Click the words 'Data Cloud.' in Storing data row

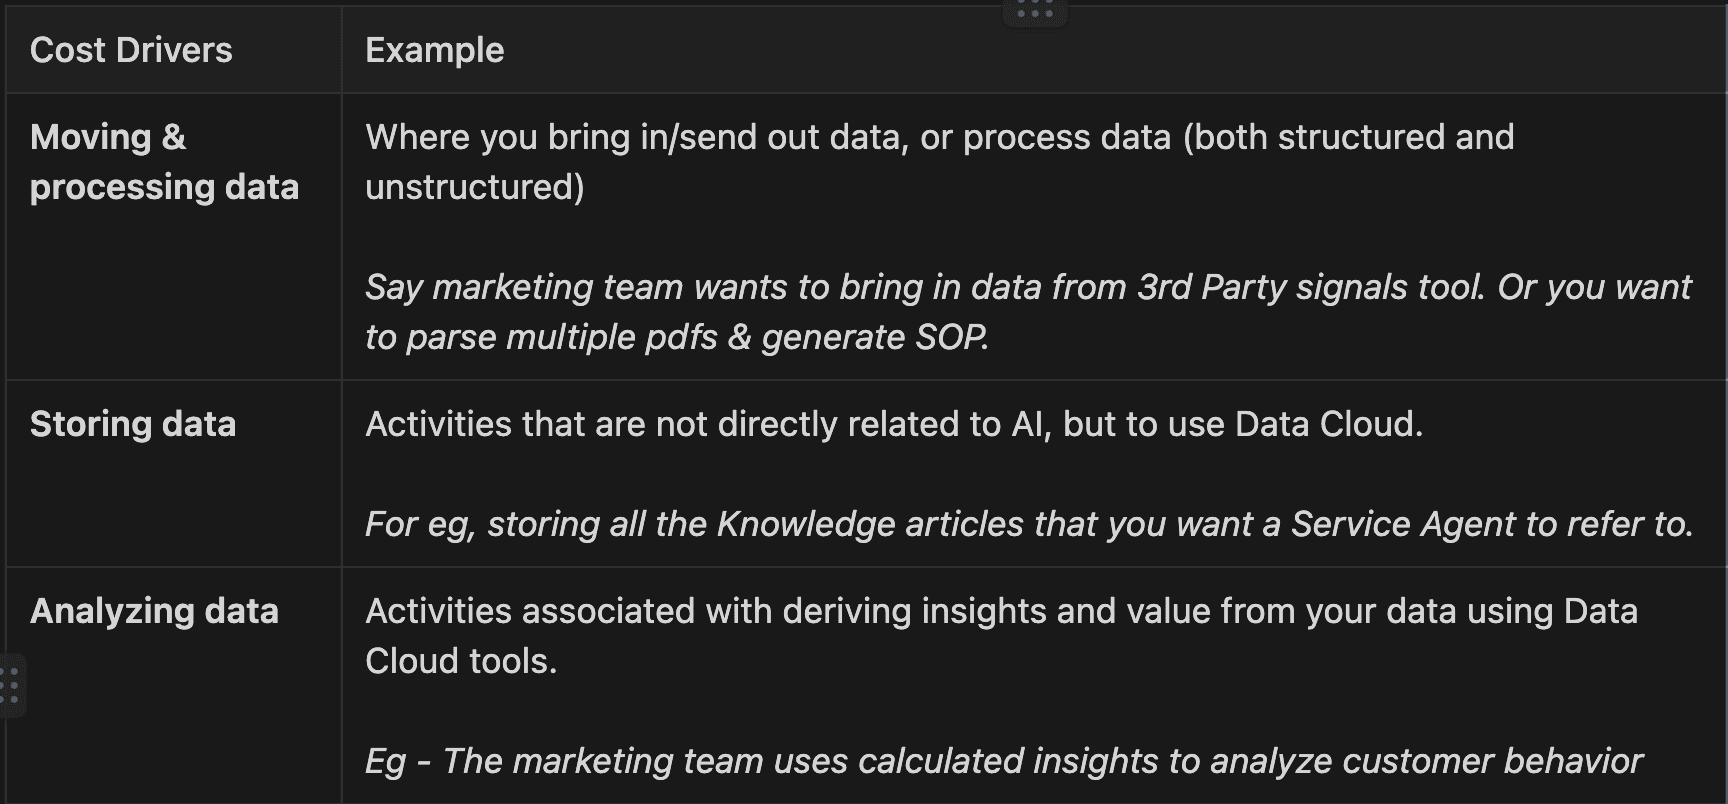point(1328,424)
